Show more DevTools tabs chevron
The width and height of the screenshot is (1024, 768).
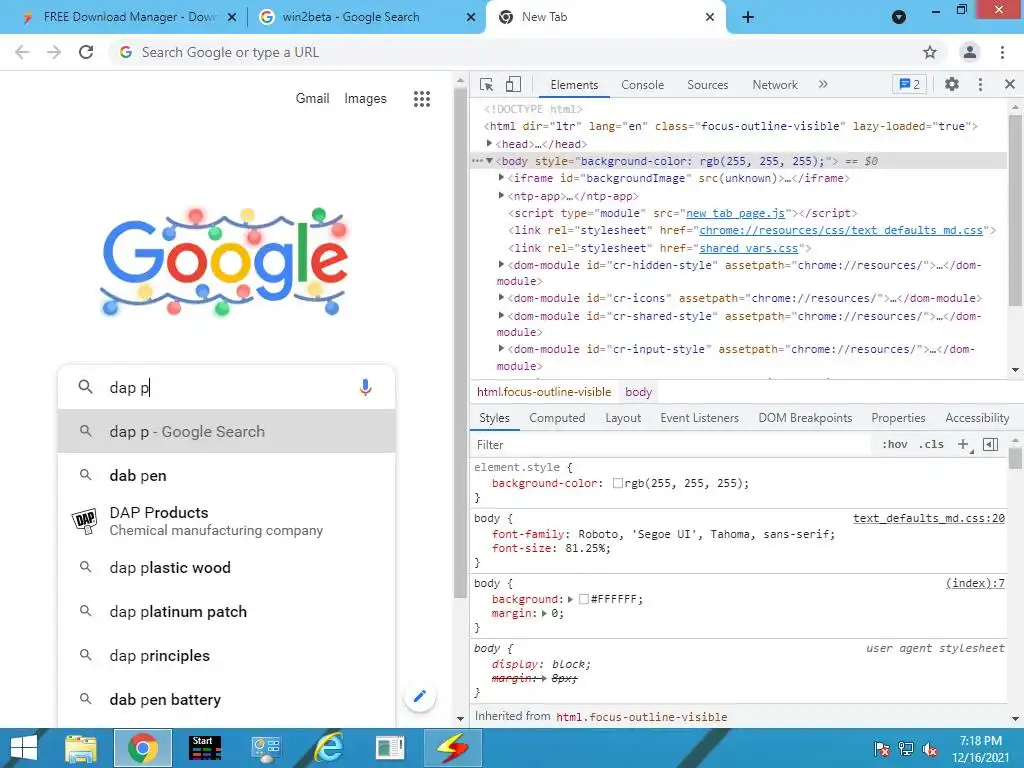click(x=823, y=84)
